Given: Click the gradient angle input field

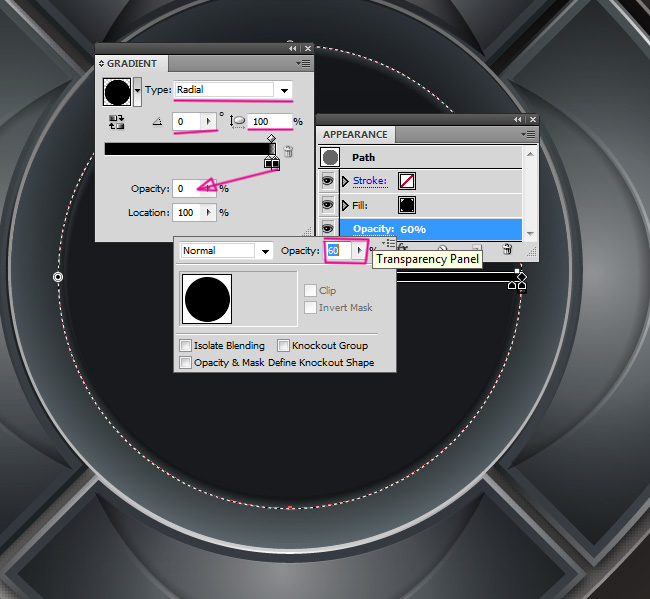Looking at the screenshot, I should pos(187,121).
